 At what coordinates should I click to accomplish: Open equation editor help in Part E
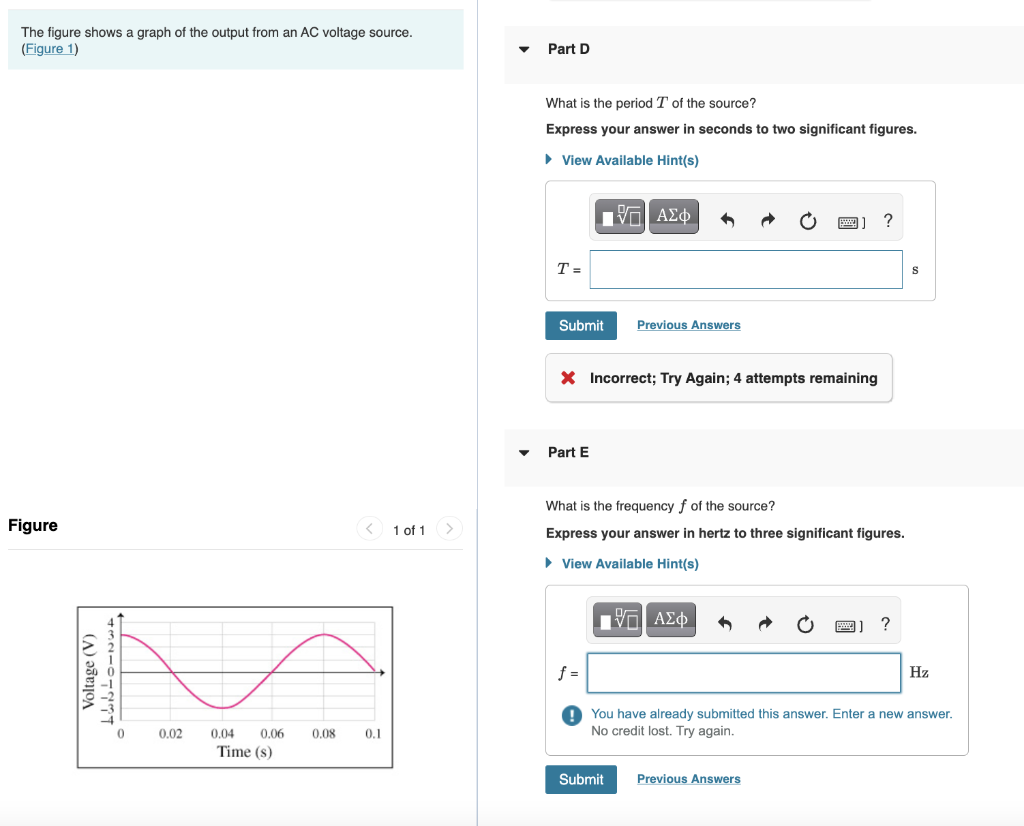coord(885,624)
